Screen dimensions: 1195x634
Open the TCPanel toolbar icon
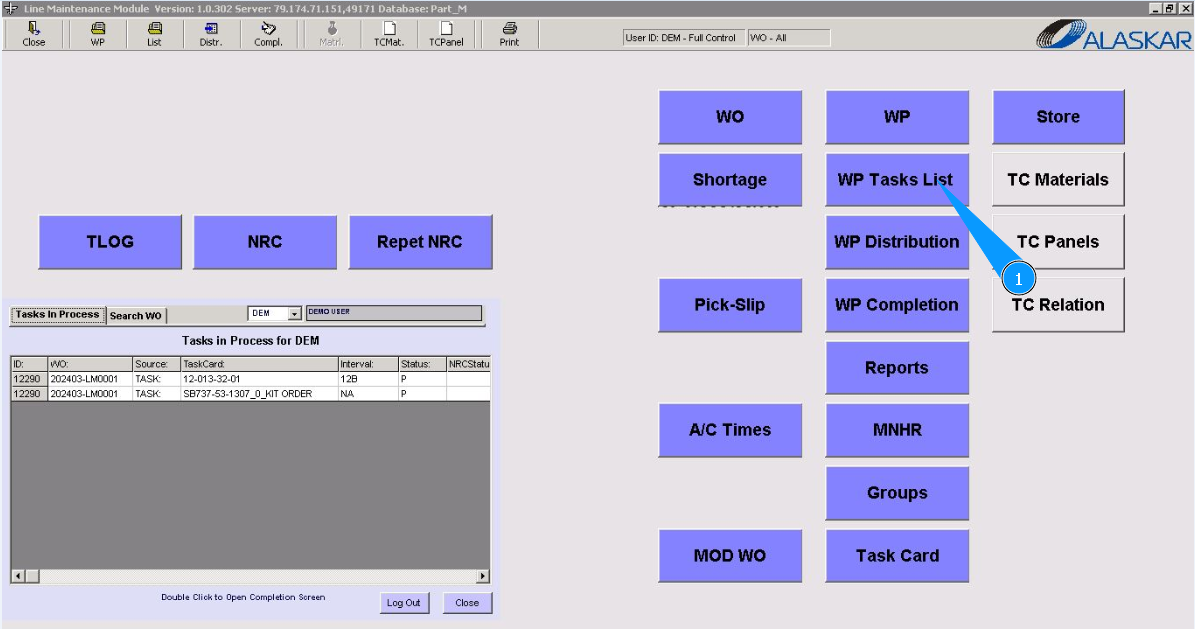446,34
